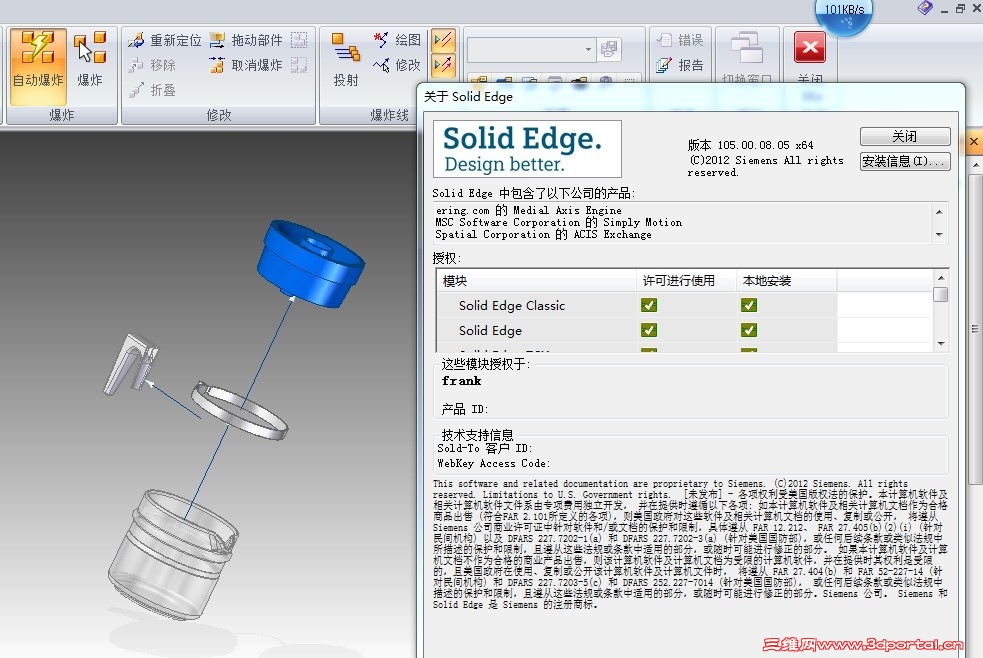Uncheck license box for Solid Edge Classic
The width and height of the screenshot is (983, 658).
coord(649,305)
